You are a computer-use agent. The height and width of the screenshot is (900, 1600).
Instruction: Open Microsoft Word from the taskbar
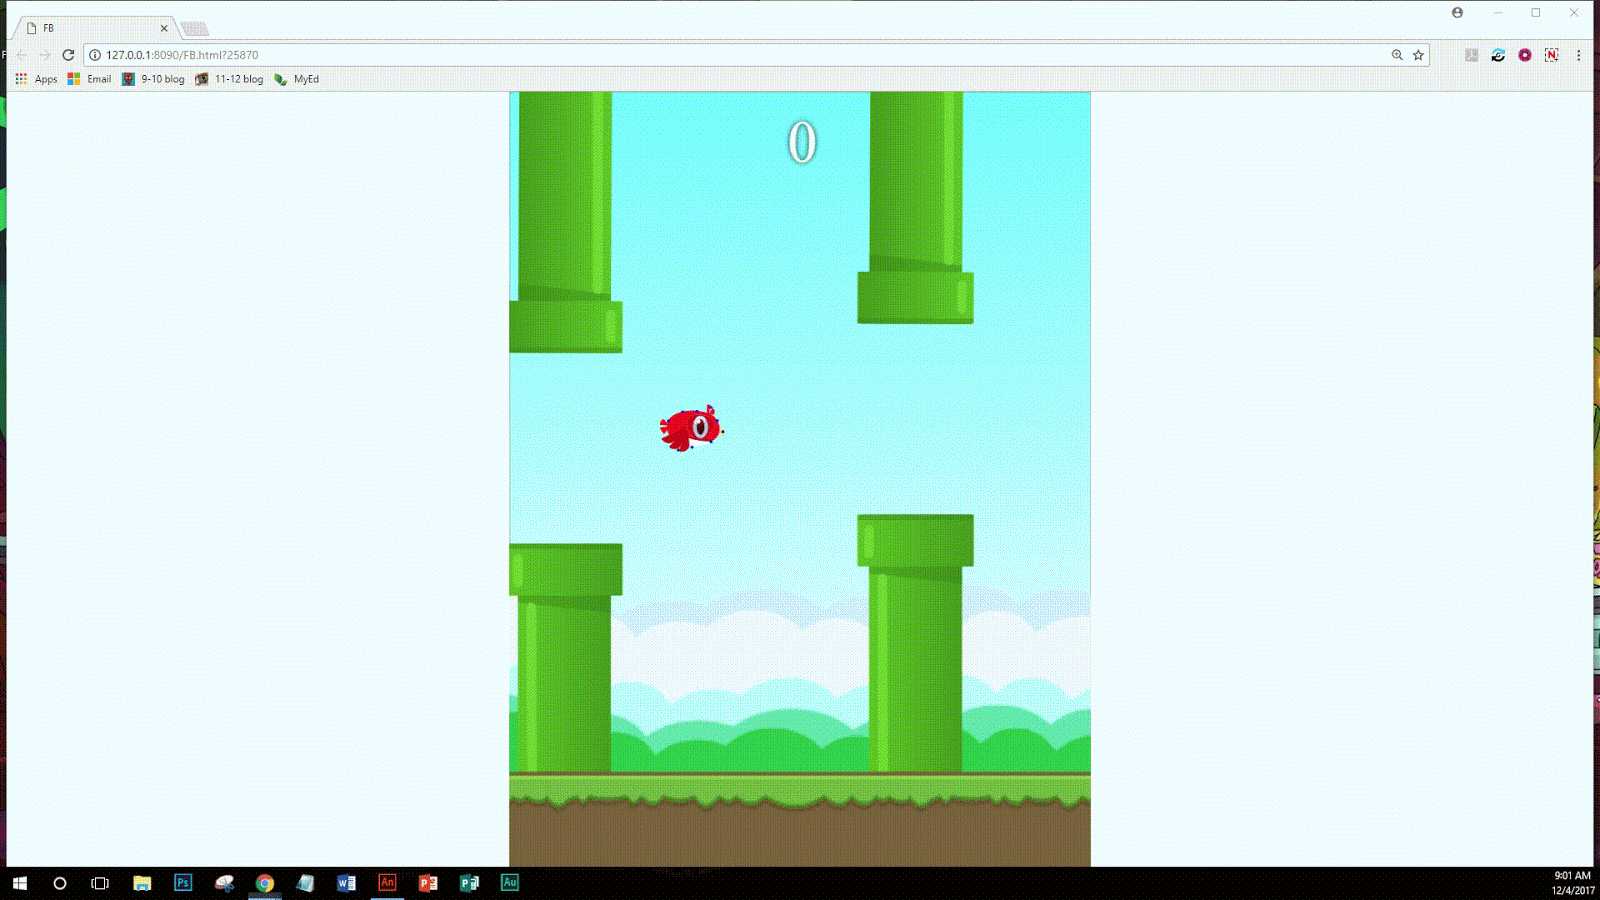(x=346, y=883)
